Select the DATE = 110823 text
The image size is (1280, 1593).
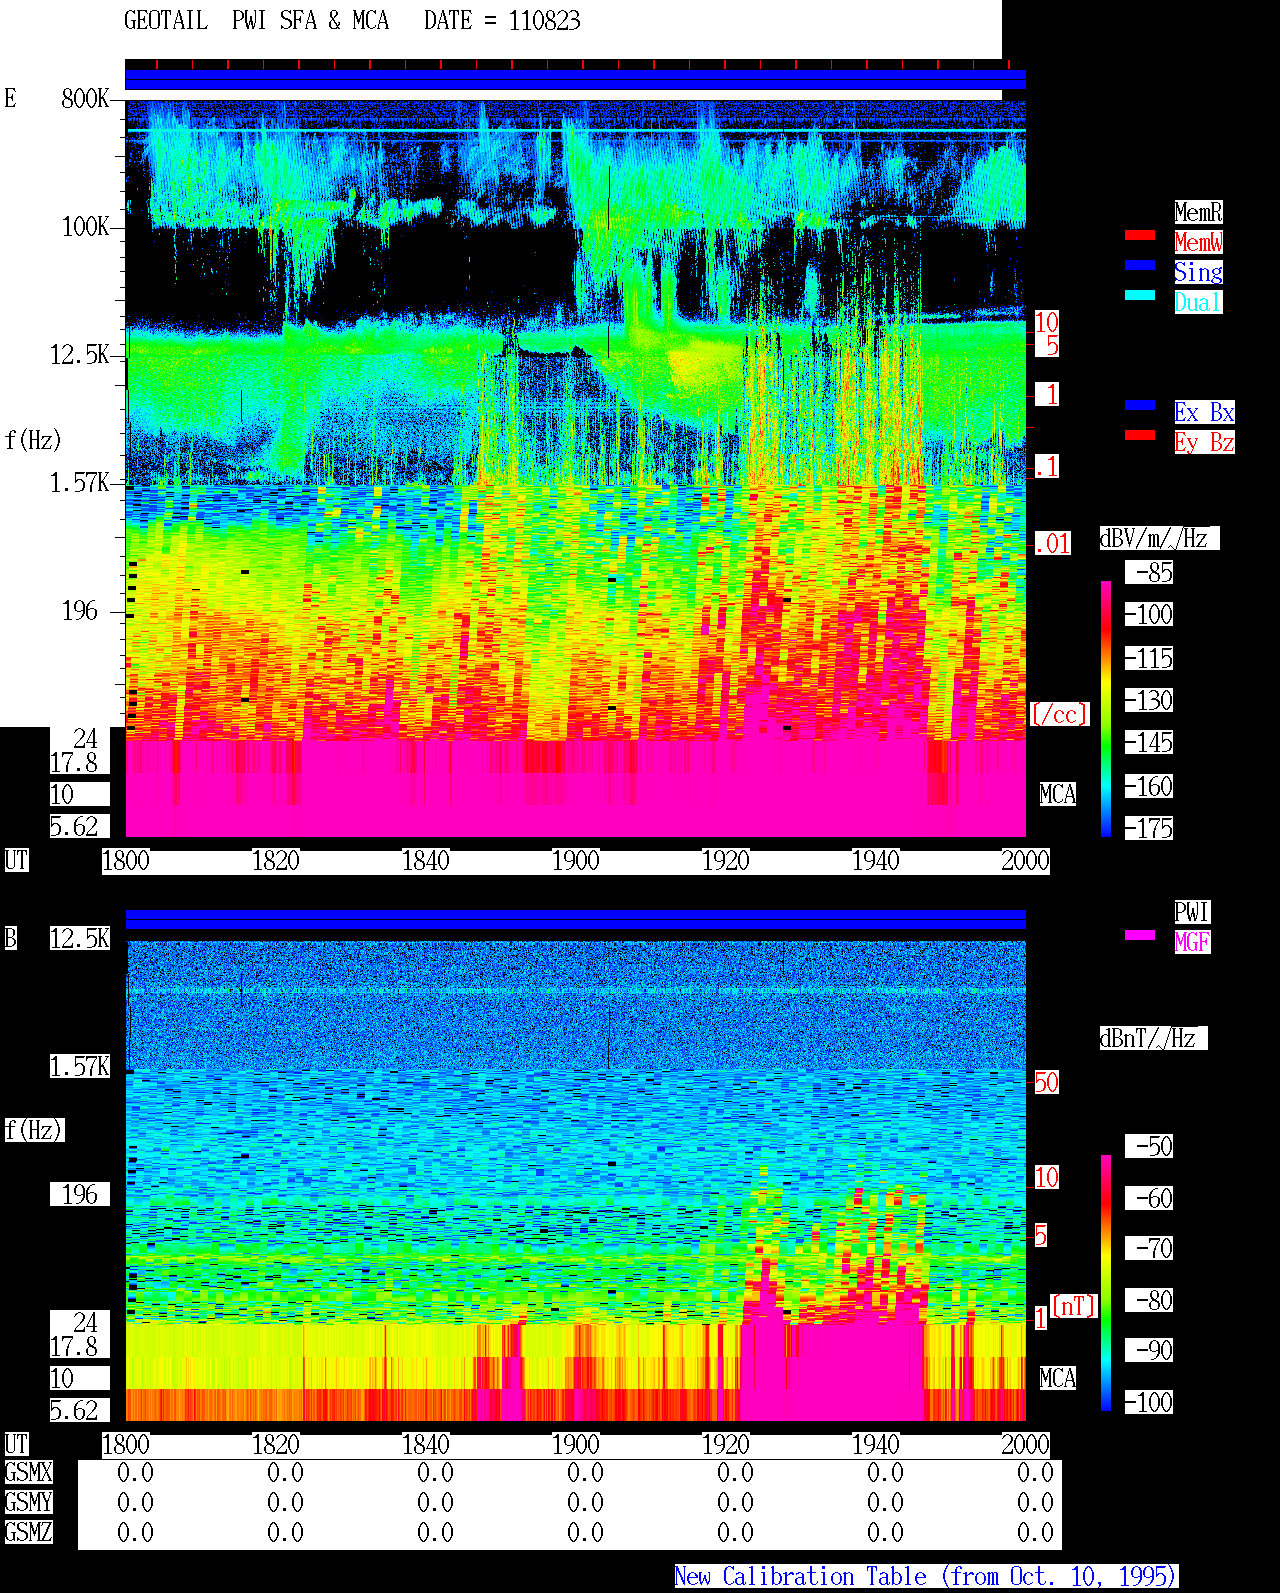pos(502,21)
